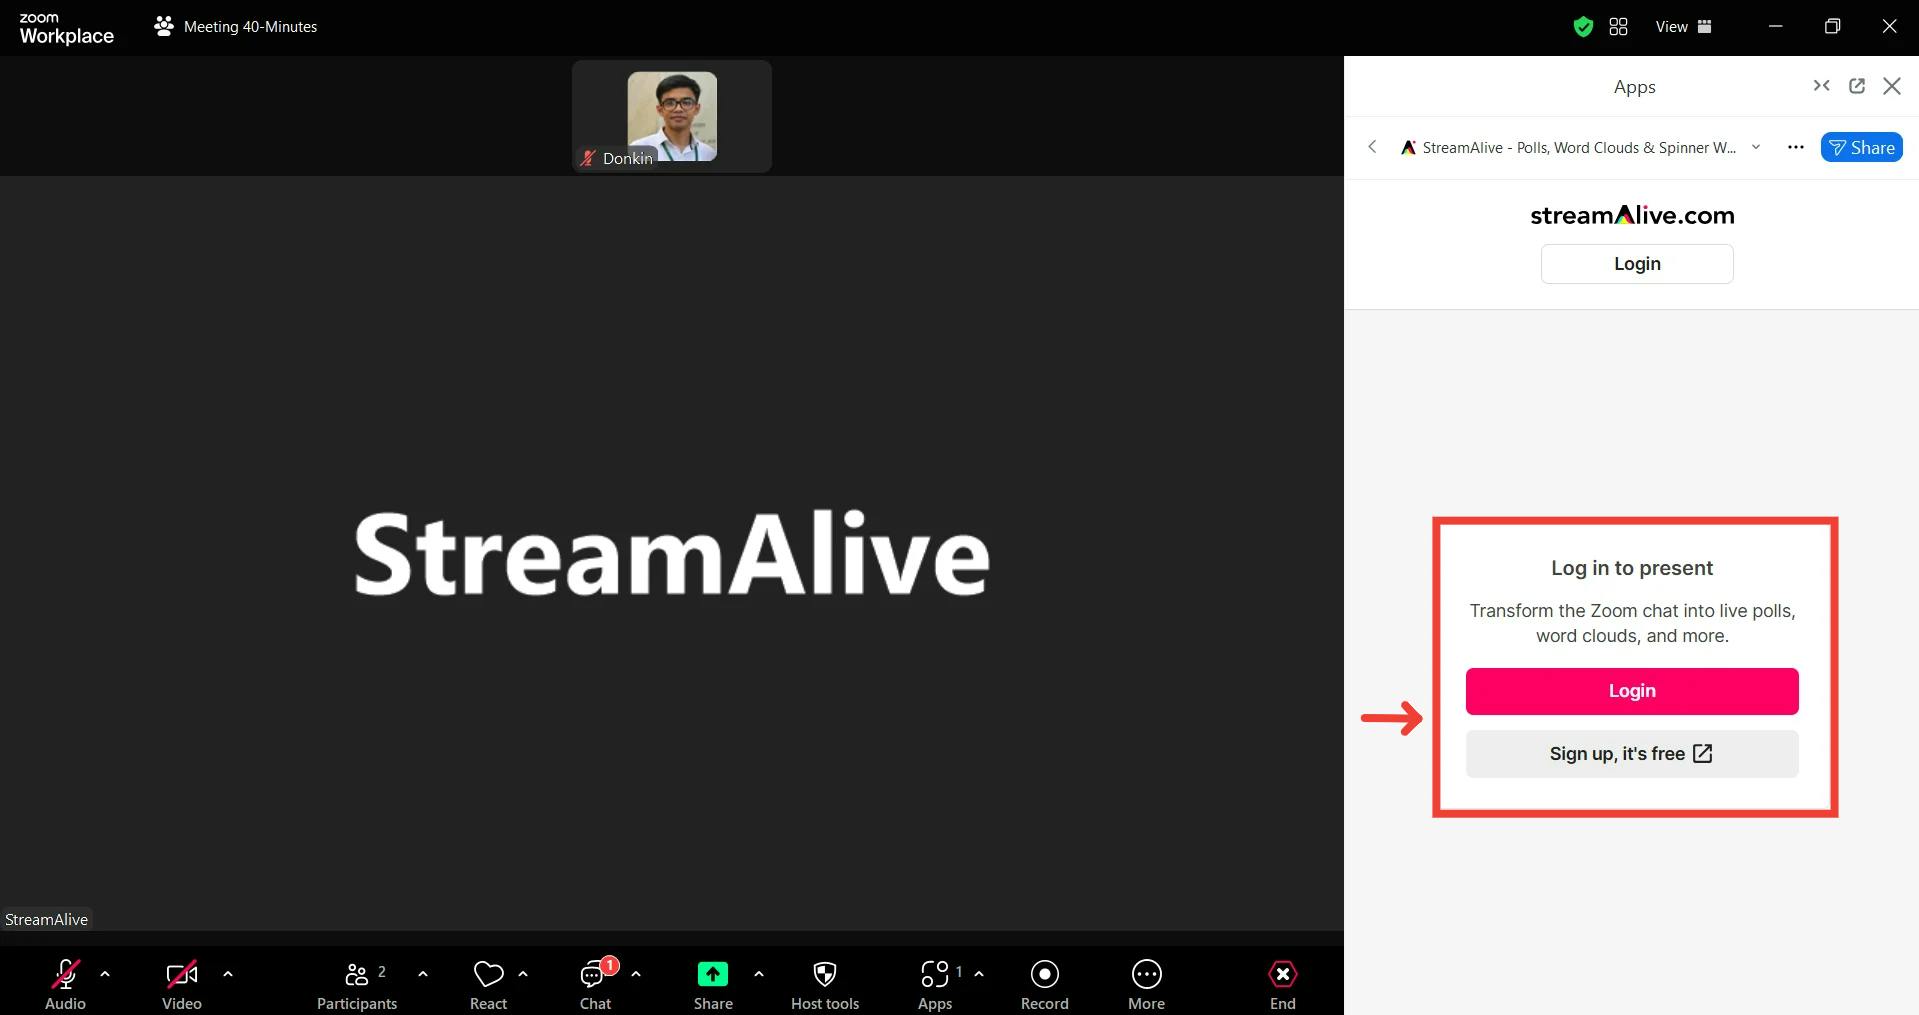Expand the chevron beside Chat
The image size is (1919, 1015).
[636, 973]
